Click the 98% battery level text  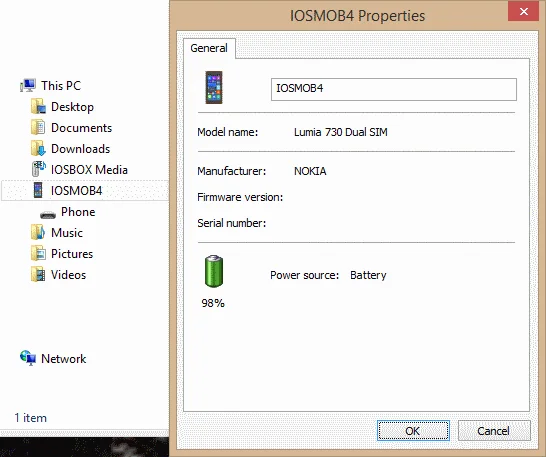pos(213,303)
